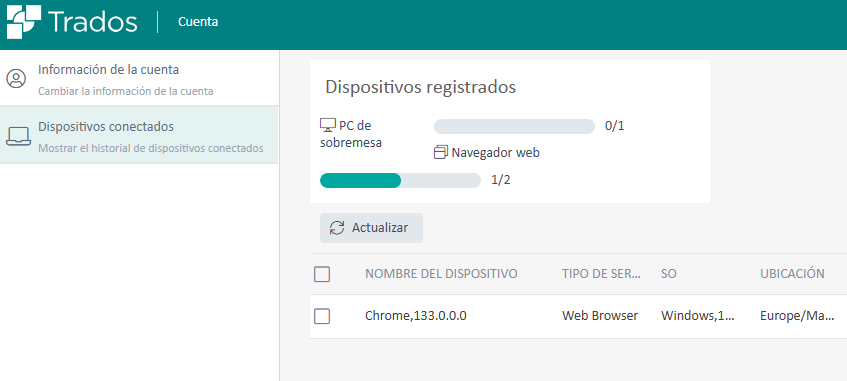Click the PC de sobremesa label

[x=351, y=134]
